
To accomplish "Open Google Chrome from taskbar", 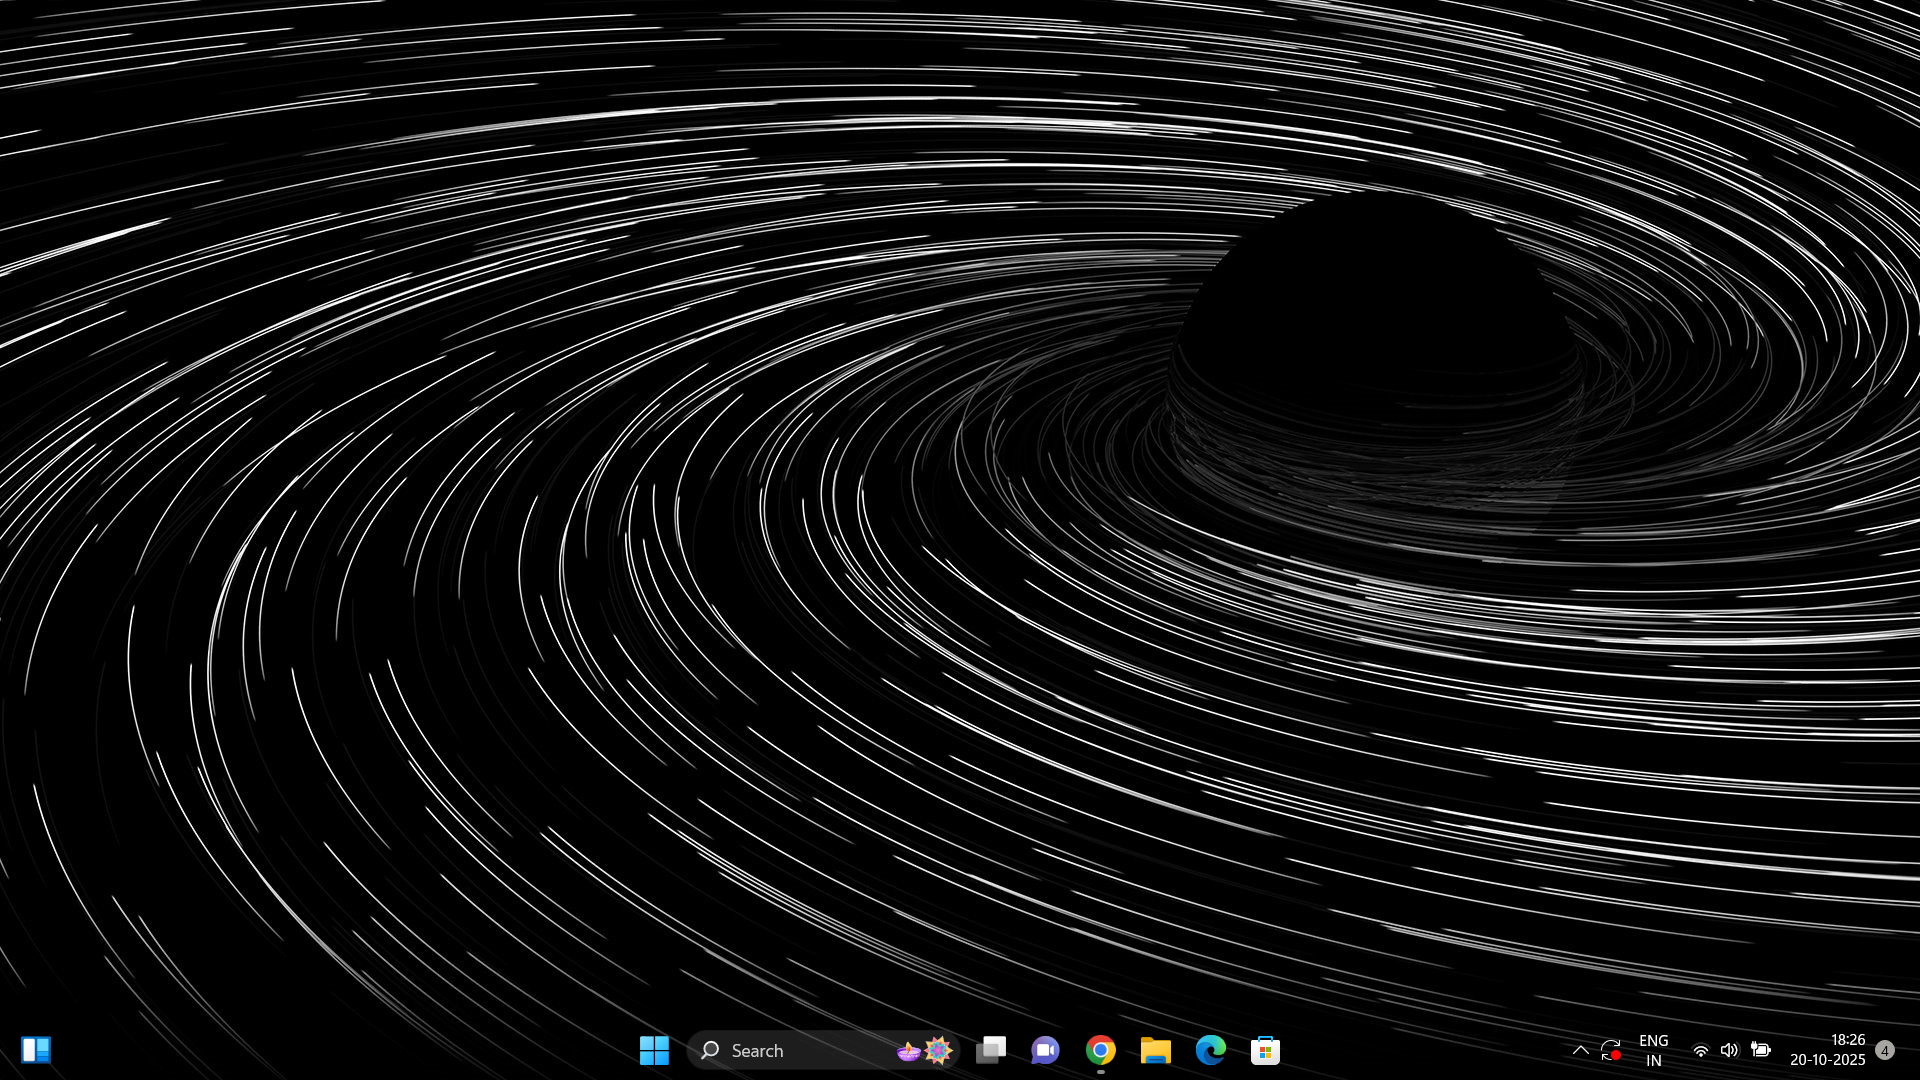I will 1101,1050.
